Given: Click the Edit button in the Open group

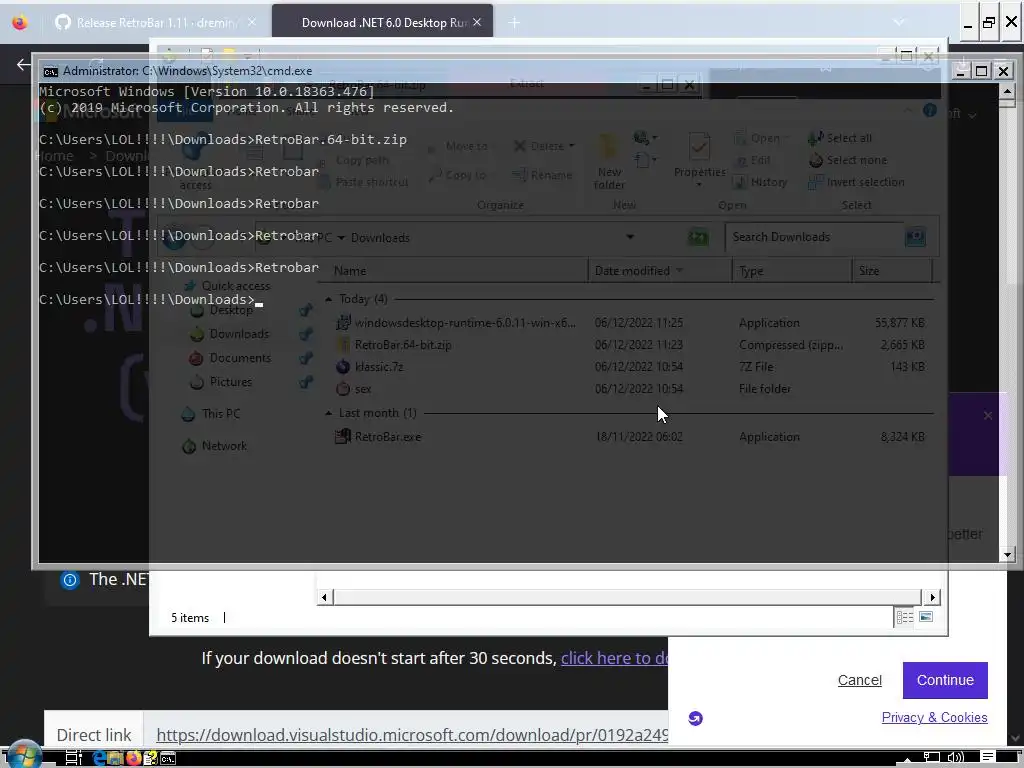Looking at the screenshot, I should click(x=753, y=160).
